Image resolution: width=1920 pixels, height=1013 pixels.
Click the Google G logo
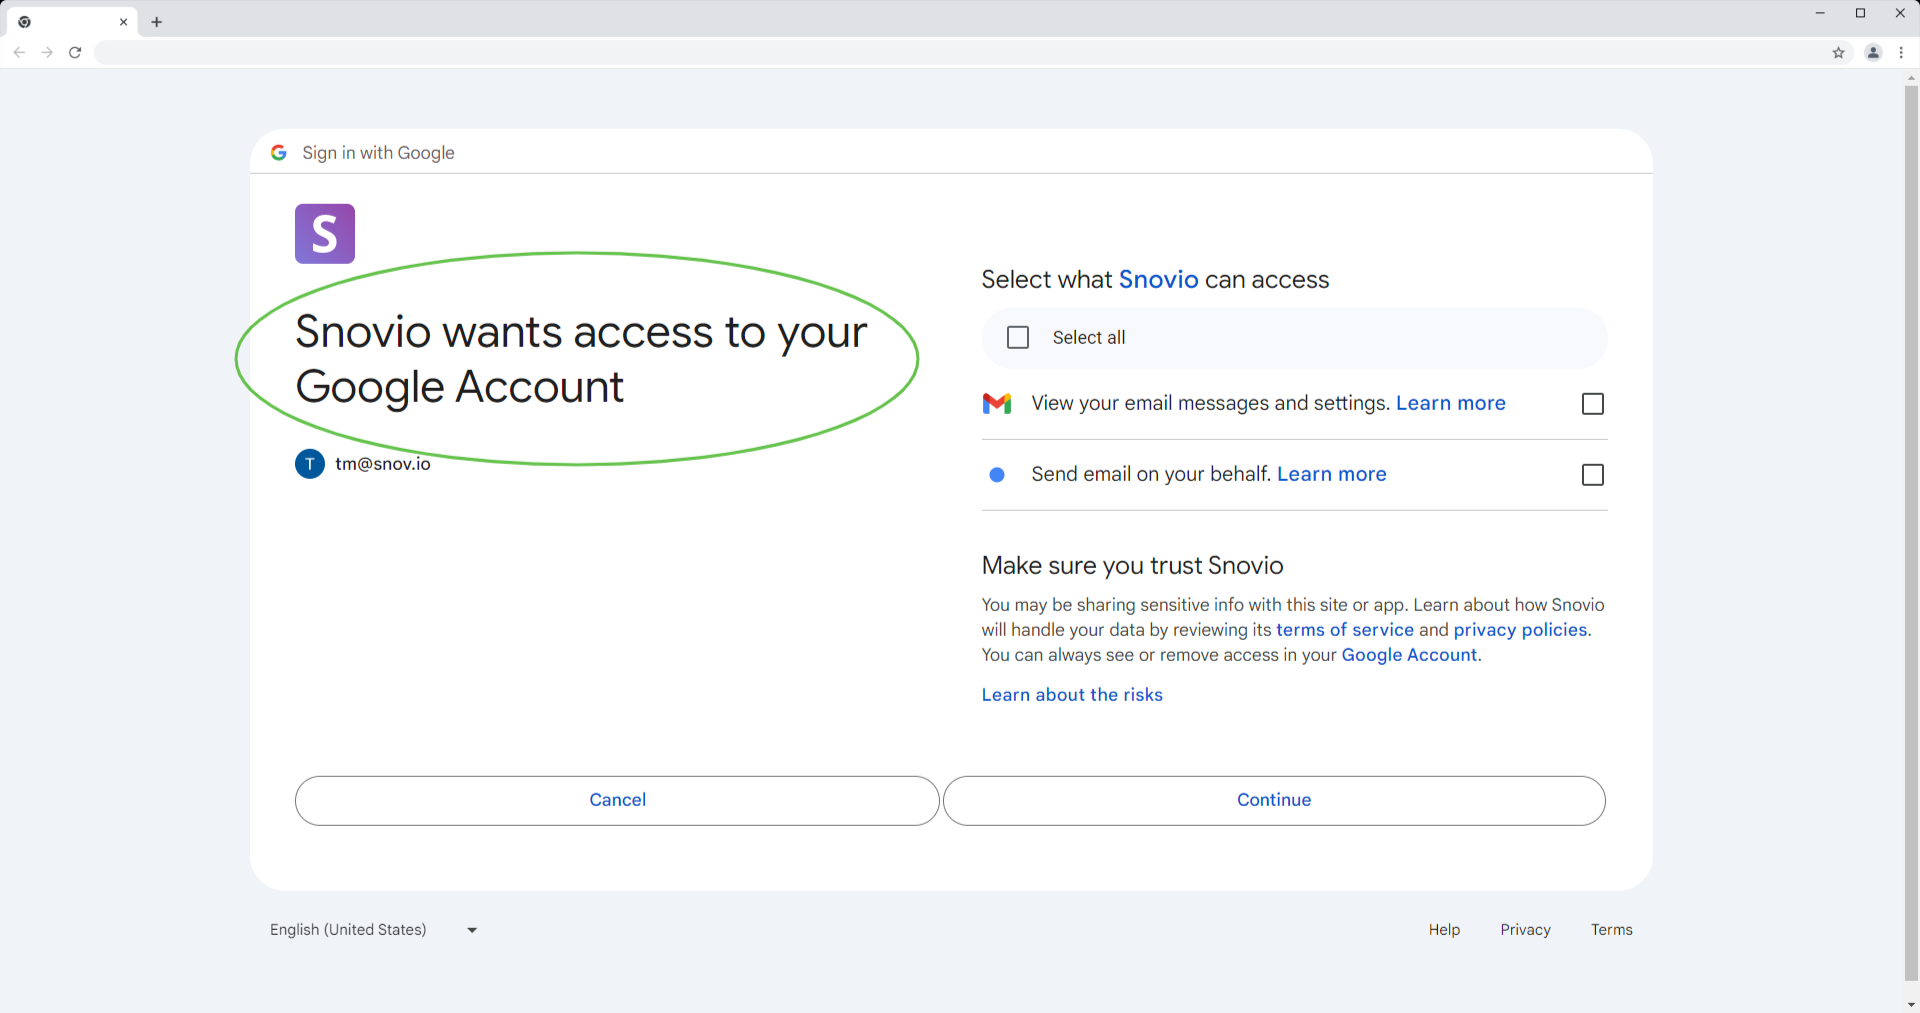pyautogui.click(x=279, y=152)
